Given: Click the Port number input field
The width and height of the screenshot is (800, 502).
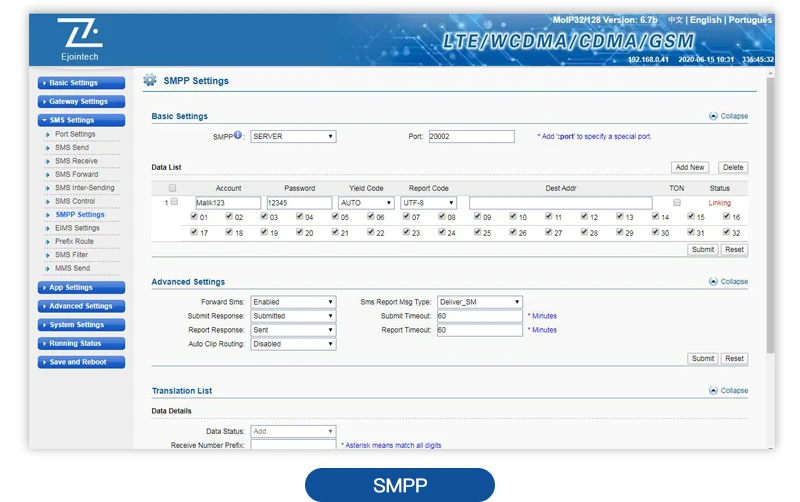Looking at the screenshot, I should coord(471,136).
